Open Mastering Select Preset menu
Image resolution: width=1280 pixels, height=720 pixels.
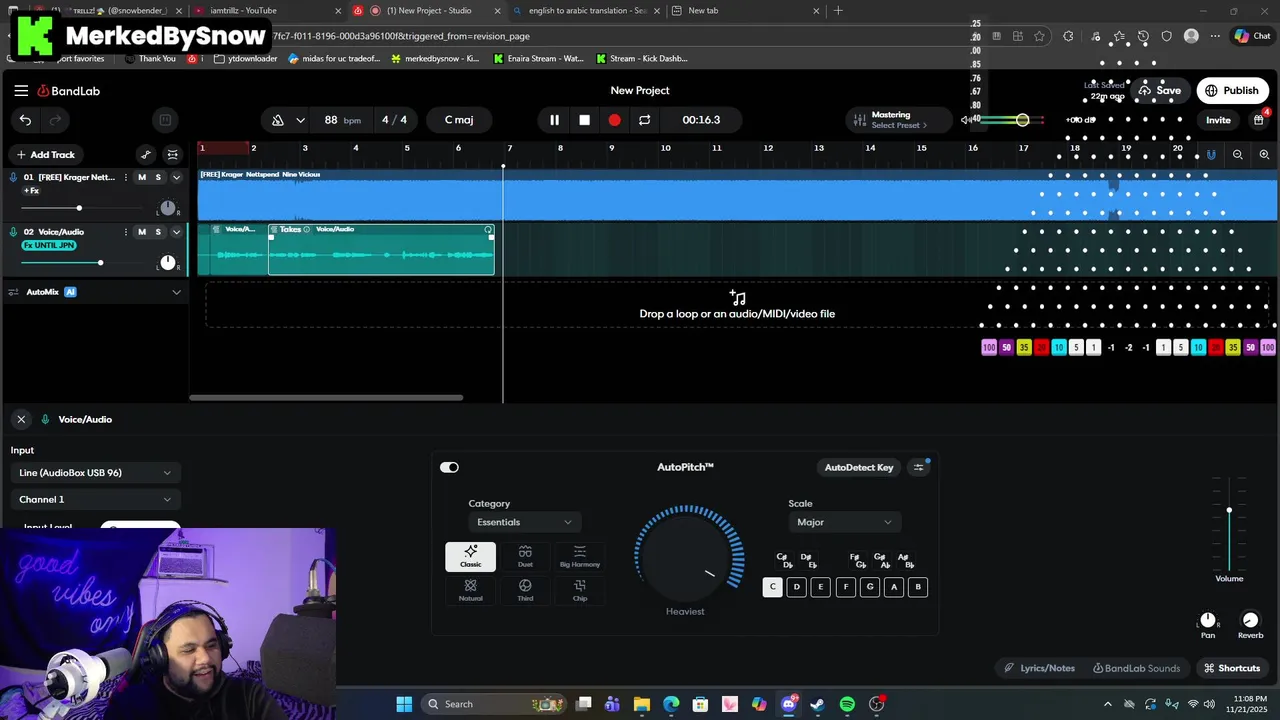pyautogui.click(x=899, y=125)
